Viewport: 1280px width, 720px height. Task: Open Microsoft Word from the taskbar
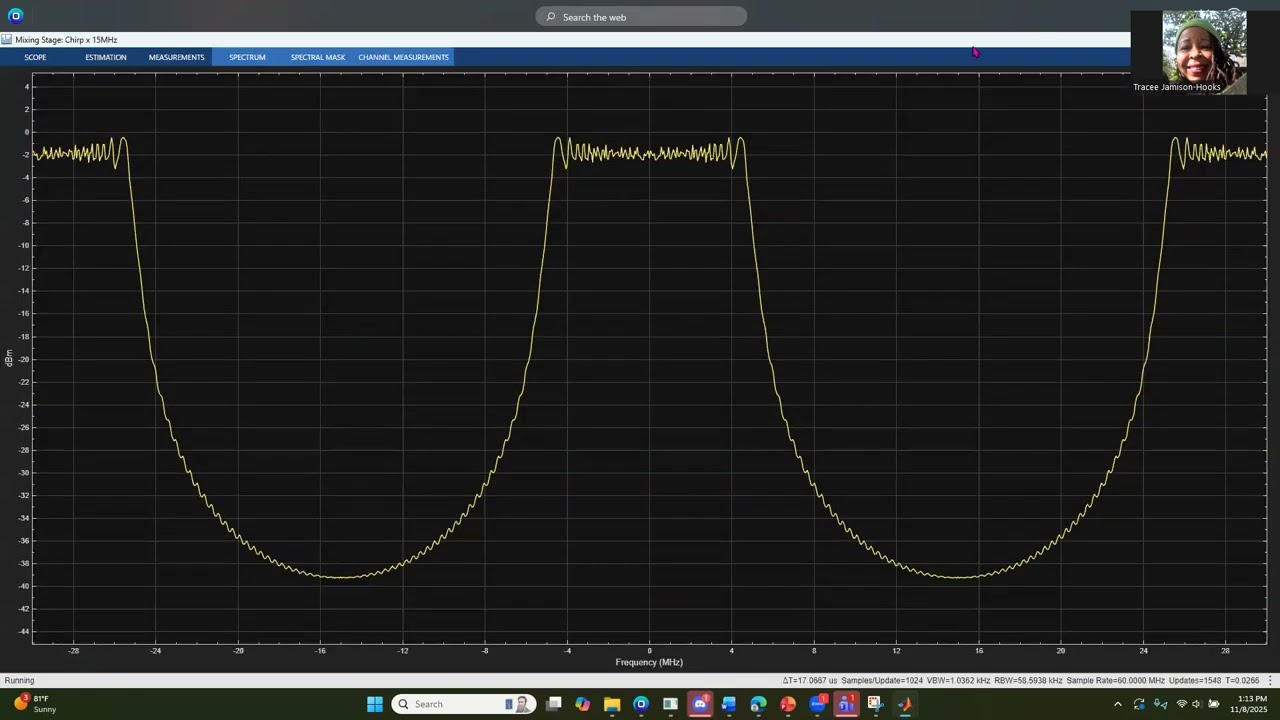point(729,704)
